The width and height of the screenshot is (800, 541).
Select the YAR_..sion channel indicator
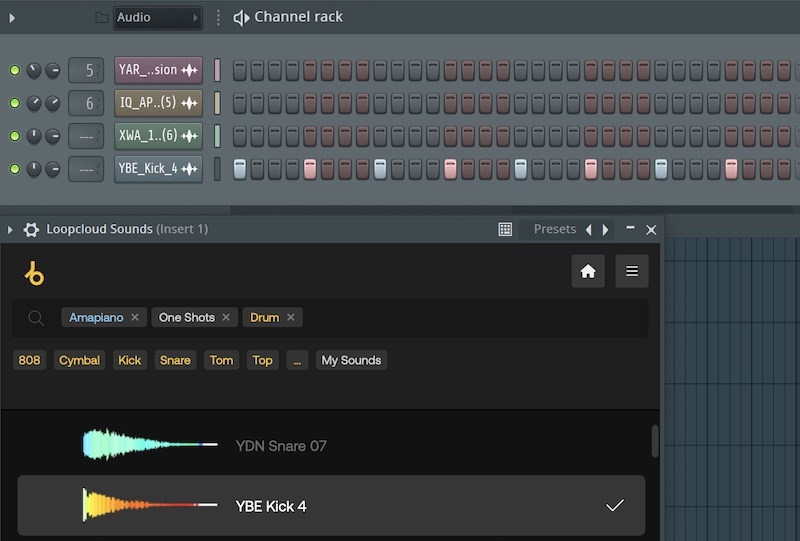point(217,70)
